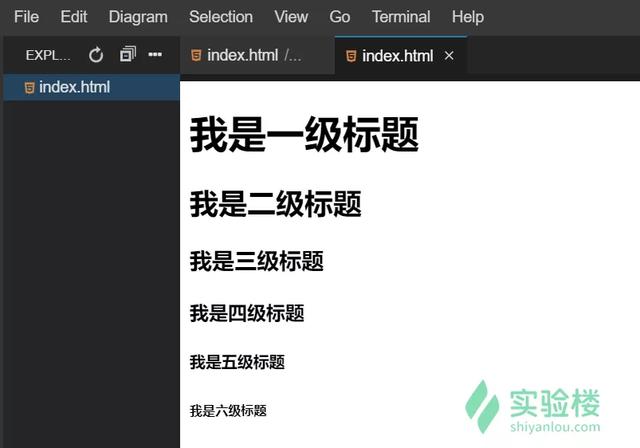Open the File menu
Image resolution: width=640 pixels, height=448 pixels.
click(27, 17)
